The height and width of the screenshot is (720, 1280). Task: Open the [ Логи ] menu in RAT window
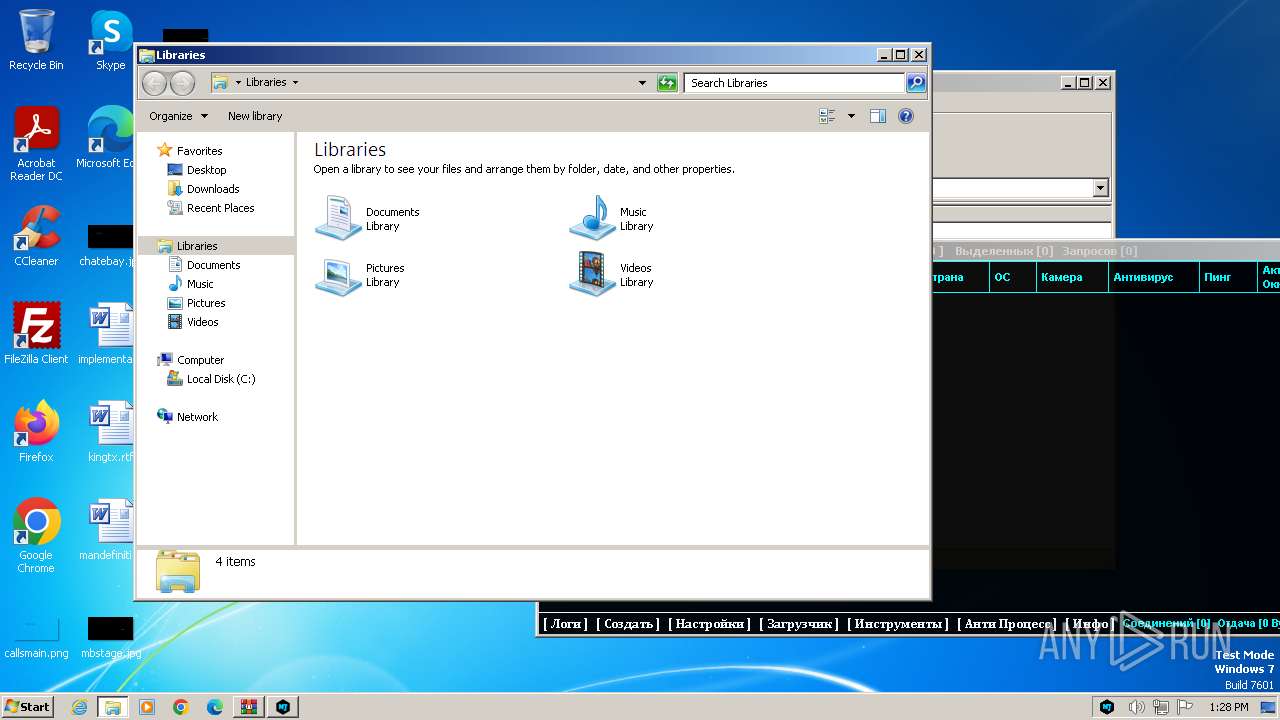click(x=565, y=624)
